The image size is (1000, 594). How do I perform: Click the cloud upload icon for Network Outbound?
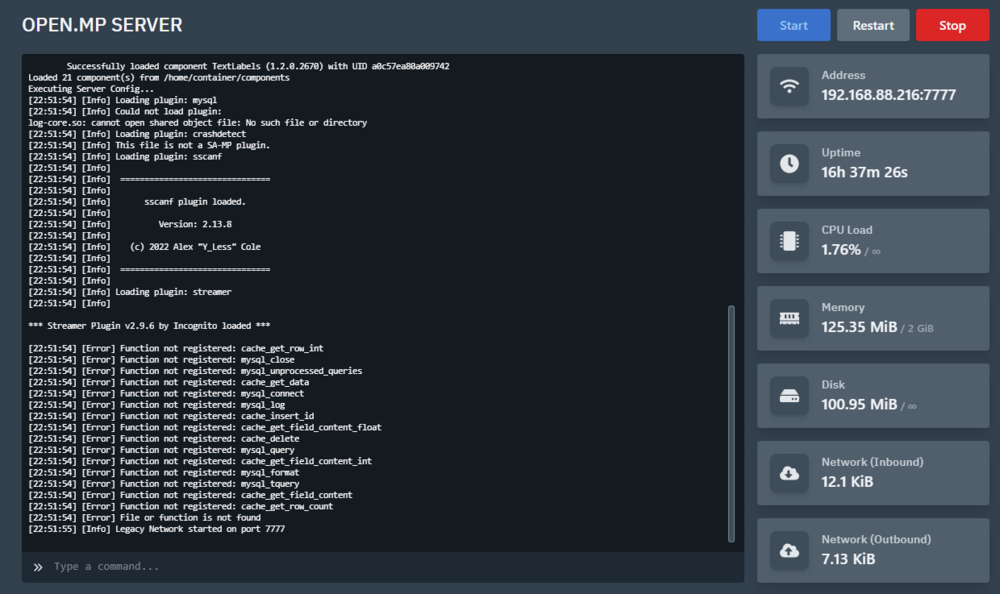point(790,550)
